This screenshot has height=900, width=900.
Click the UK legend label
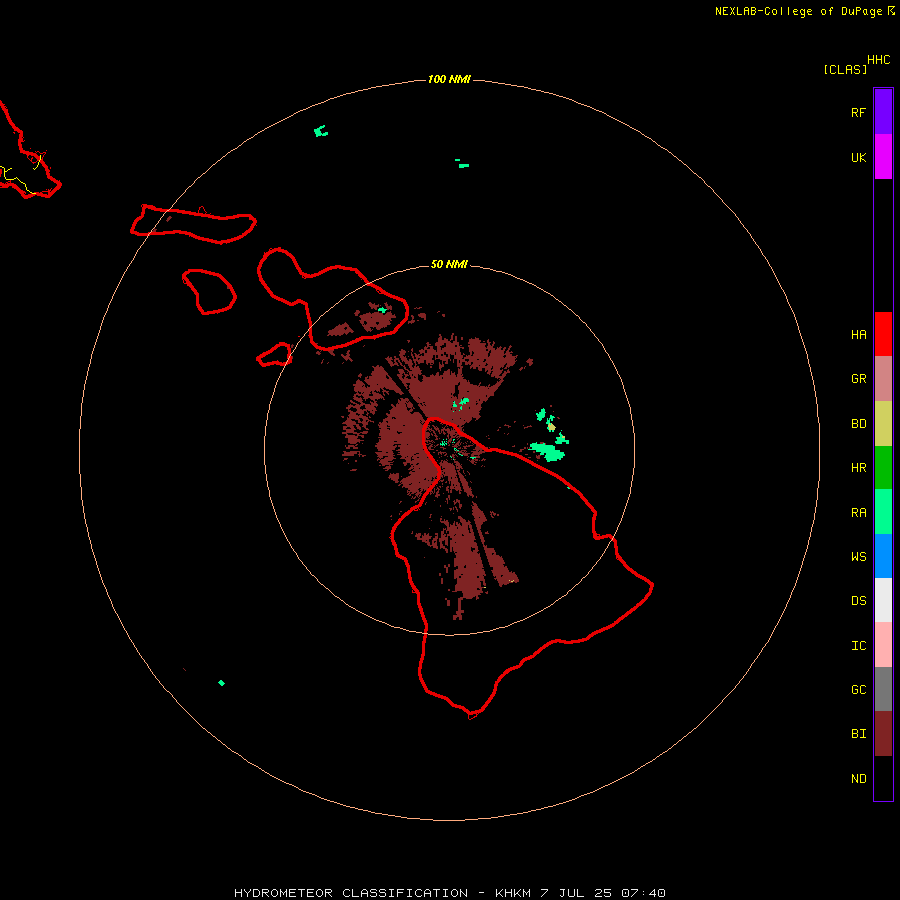858,157
